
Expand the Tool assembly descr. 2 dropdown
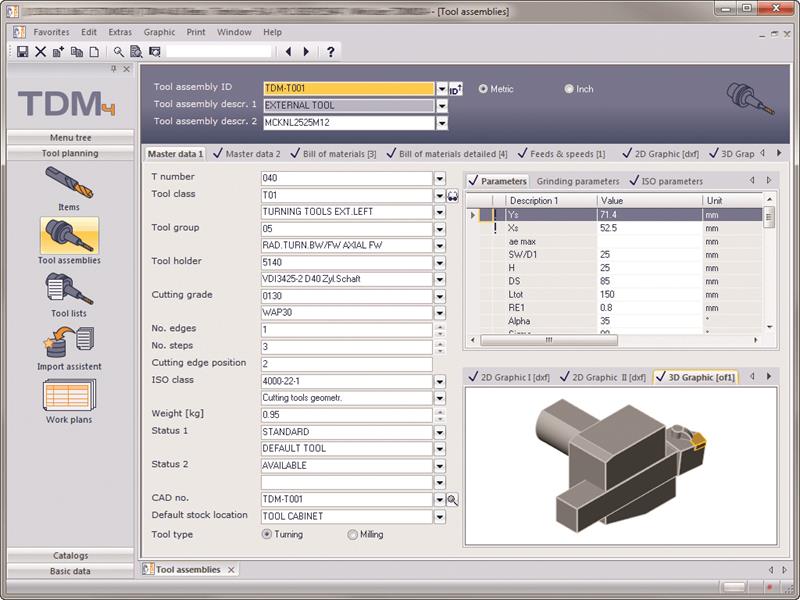click(x=442, y=123)
